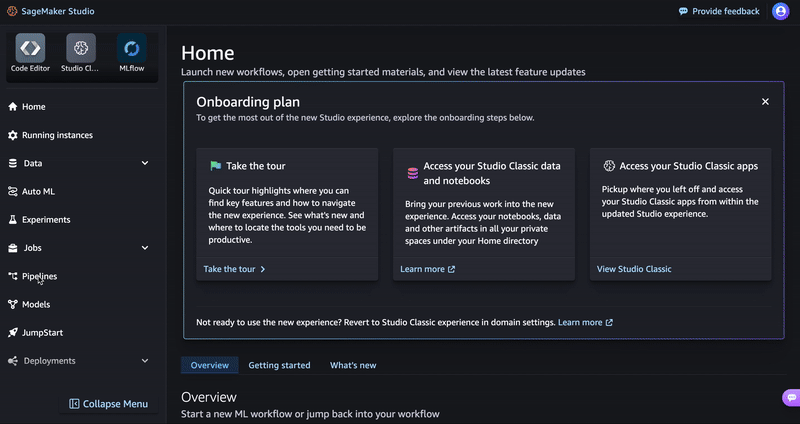Screen dimensions: 800x424
Task: Click the Experiments flask icon
Action: coord(13,219)
